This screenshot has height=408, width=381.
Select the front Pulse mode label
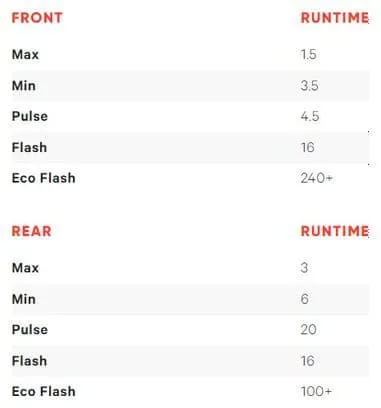(30, 116)
